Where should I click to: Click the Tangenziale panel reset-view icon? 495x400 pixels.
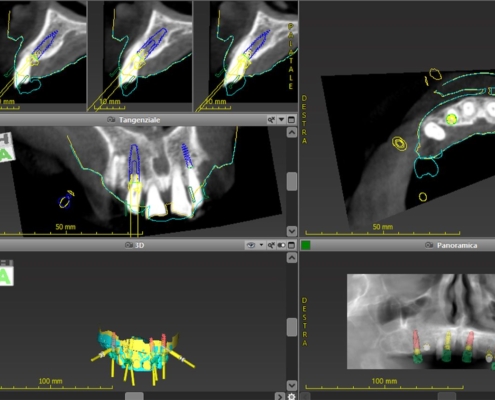[x=271, y=120]
